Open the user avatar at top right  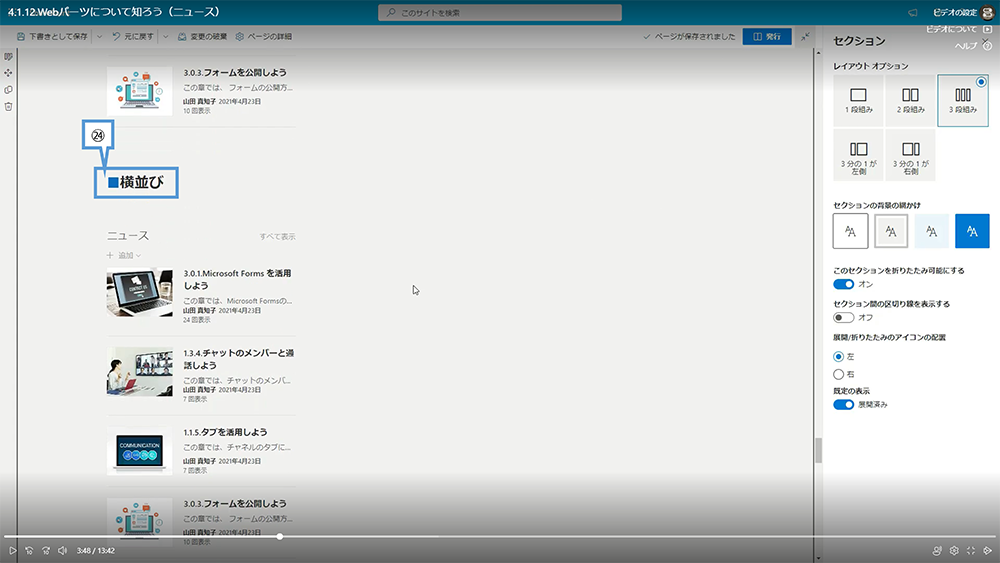pos(988,13)
